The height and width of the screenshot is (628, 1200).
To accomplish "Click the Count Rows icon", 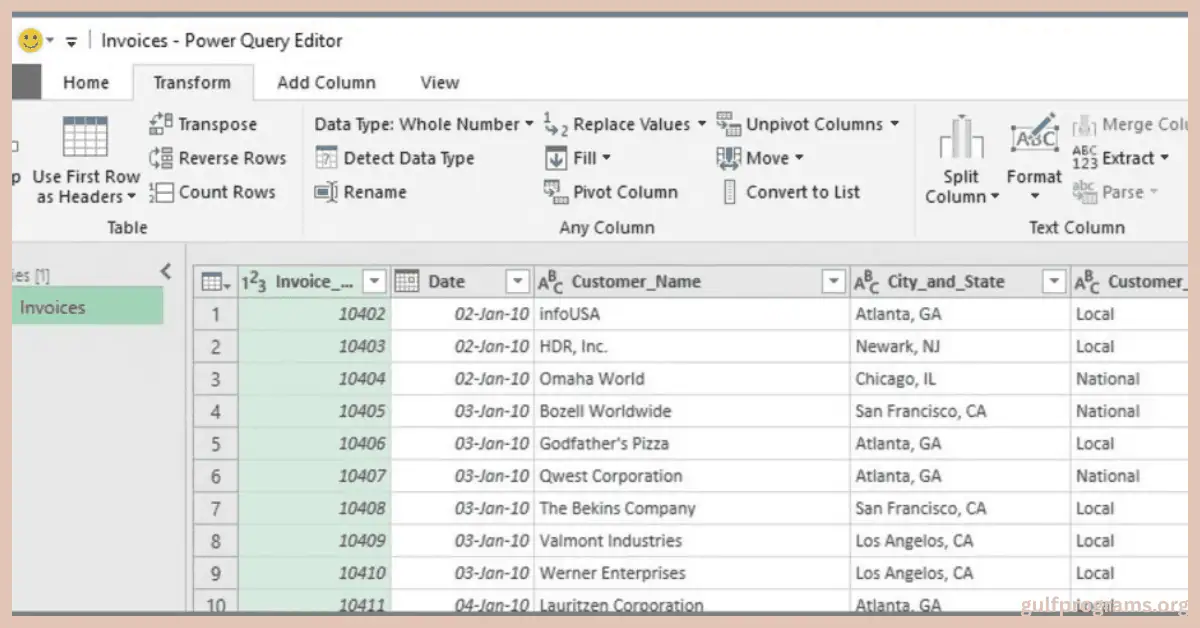I will (161, 192).
